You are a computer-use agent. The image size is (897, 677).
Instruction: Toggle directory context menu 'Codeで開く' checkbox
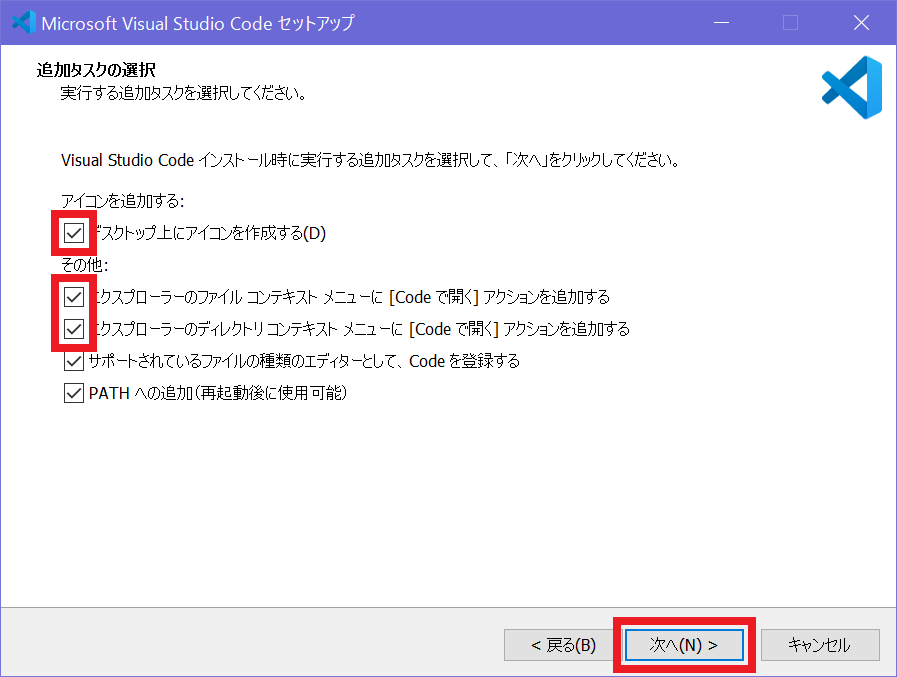coord(73,329)
